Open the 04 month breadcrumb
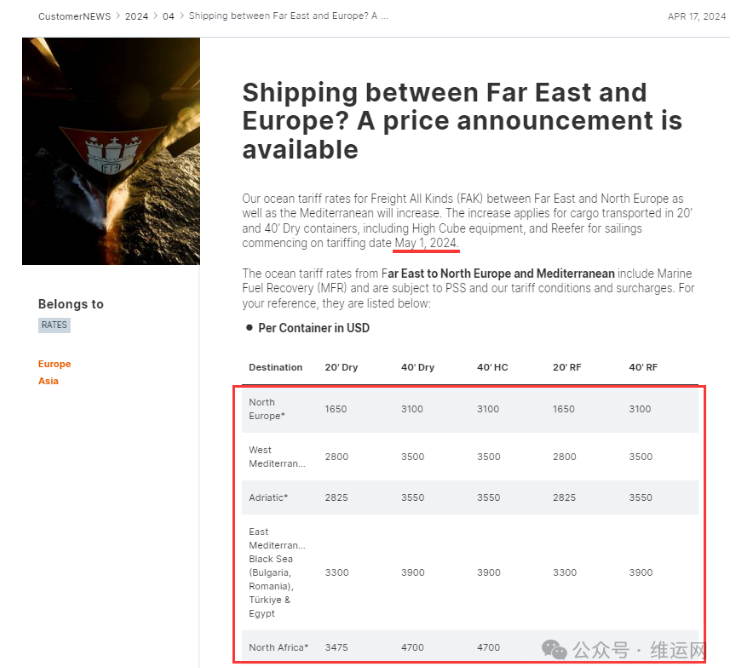This screenshot has width=747, height=668. (x=168, y=16)
